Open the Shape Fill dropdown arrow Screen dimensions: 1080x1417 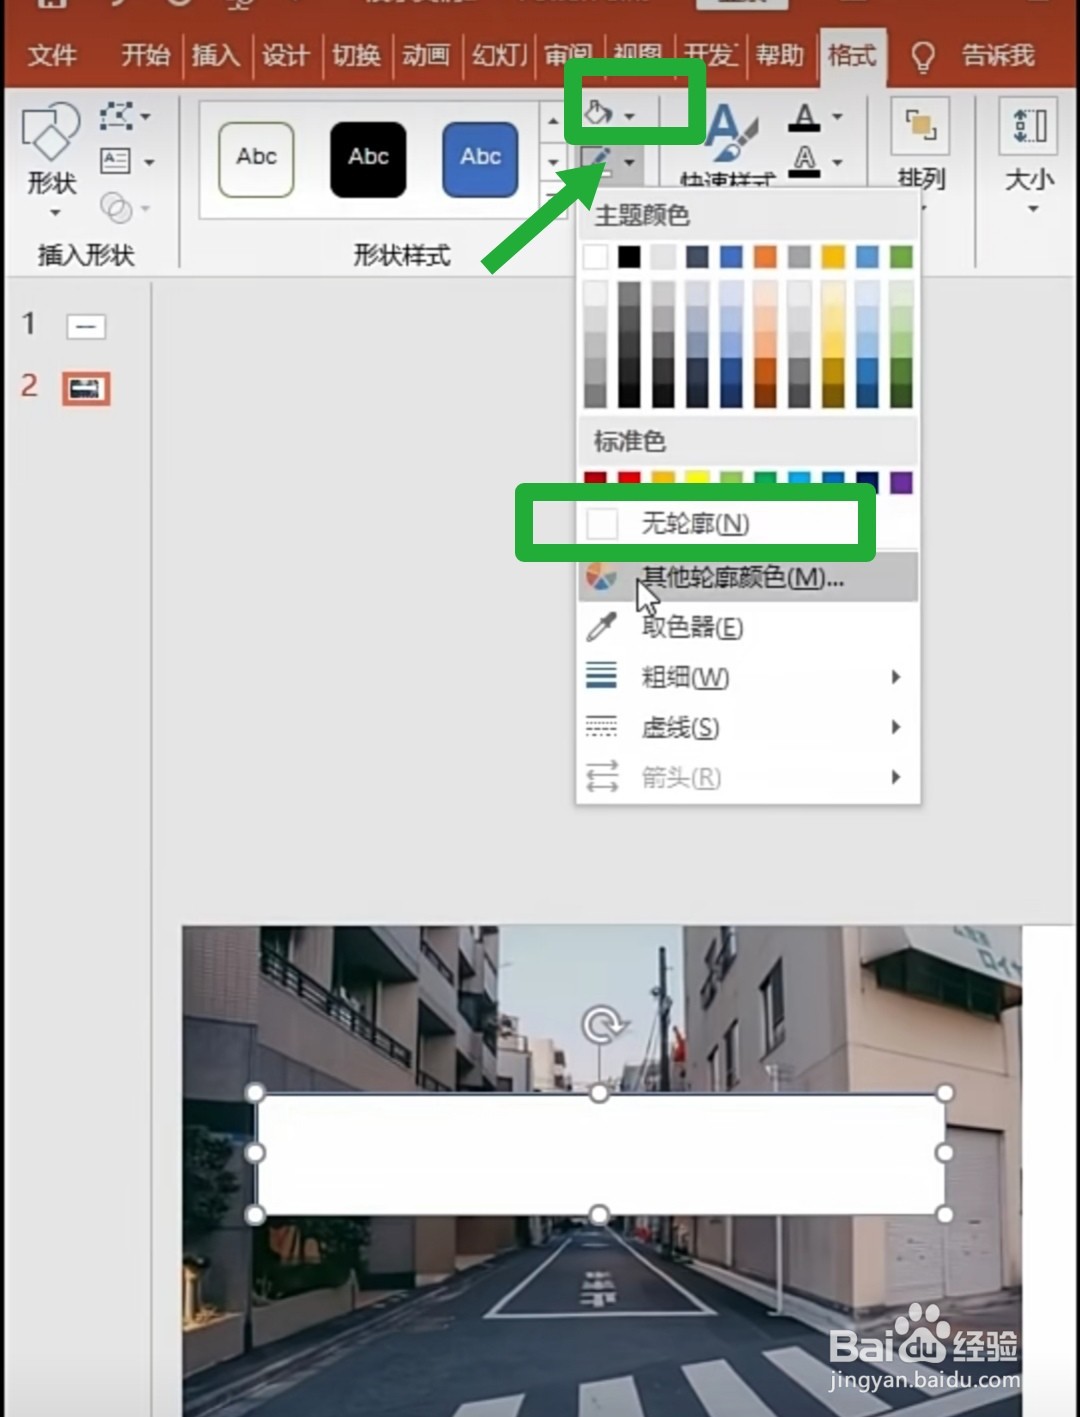[630, 115]
